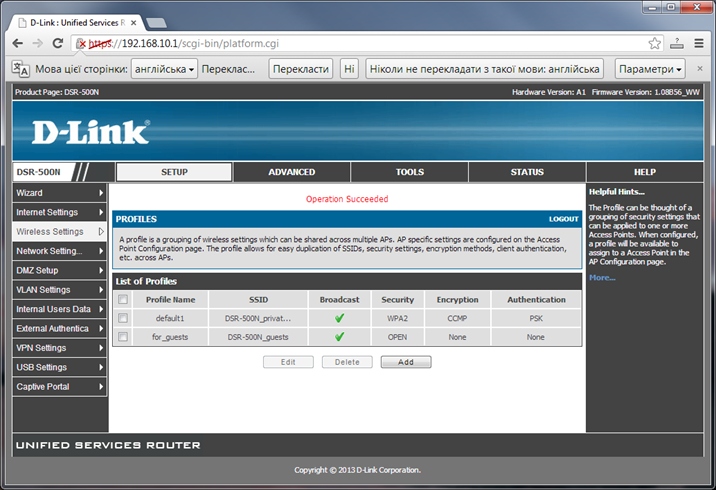The width and height of the screenshot is (716, 490).
Task: Click the translate icon in translation bar
Action: pos(20,69)
